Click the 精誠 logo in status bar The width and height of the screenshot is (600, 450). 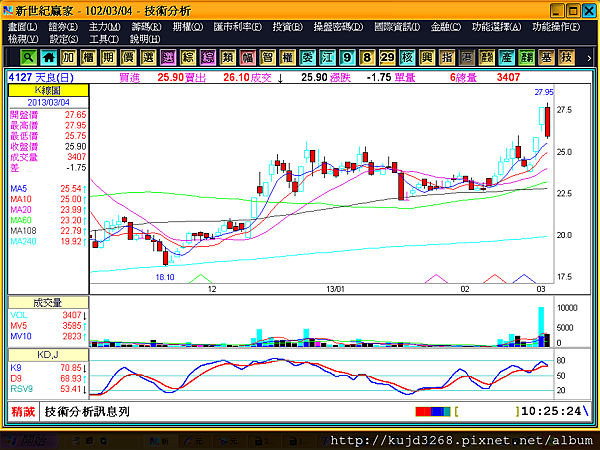[x=23, y=412]
